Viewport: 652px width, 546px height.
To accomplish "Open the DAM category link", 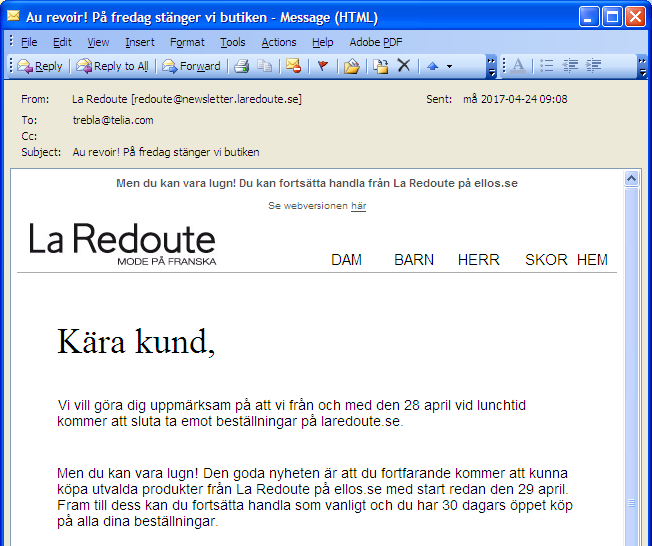I will [x=346, y=260].
